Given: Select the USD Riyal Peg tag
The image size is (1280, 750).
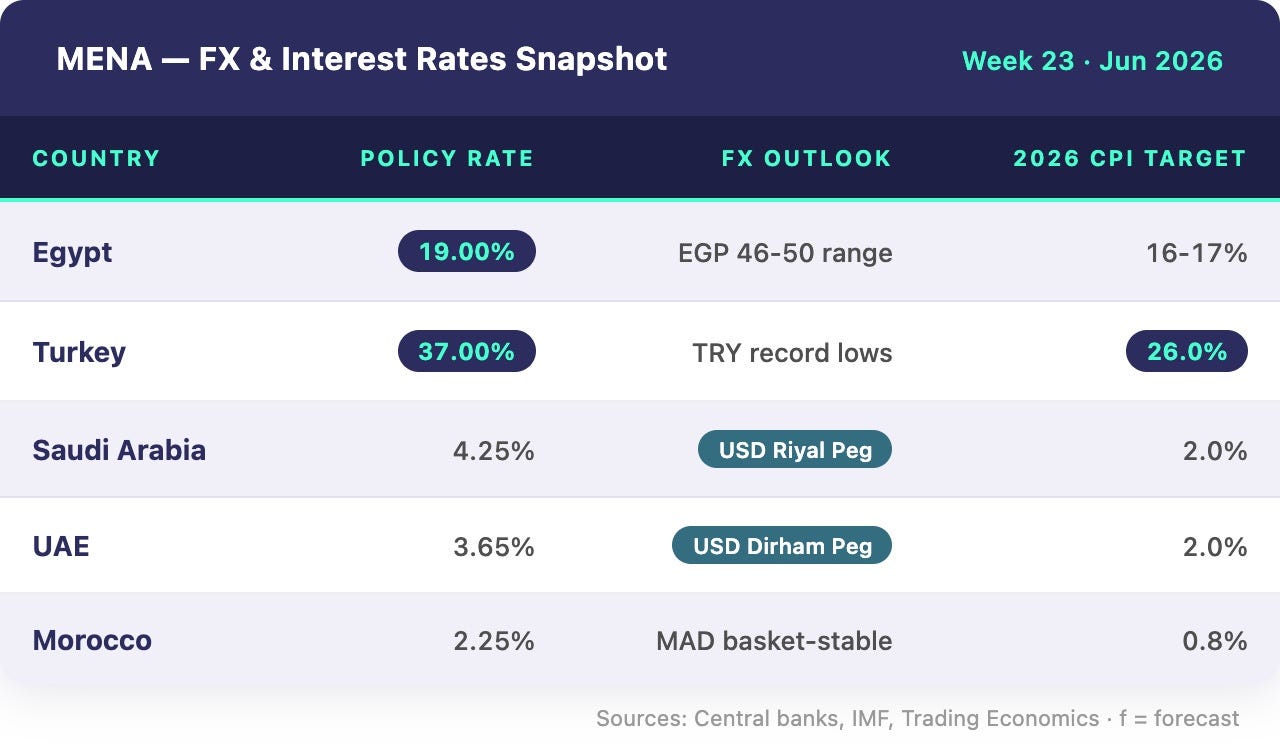Looking at the screenshot, I should [x=795, y=449].
